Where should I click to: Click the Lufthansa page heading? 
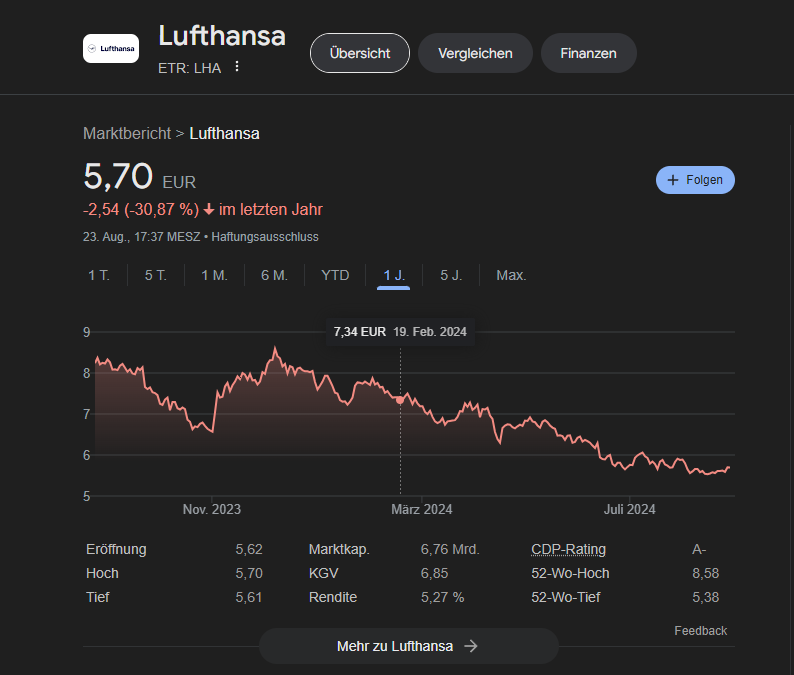click(222, 36)
